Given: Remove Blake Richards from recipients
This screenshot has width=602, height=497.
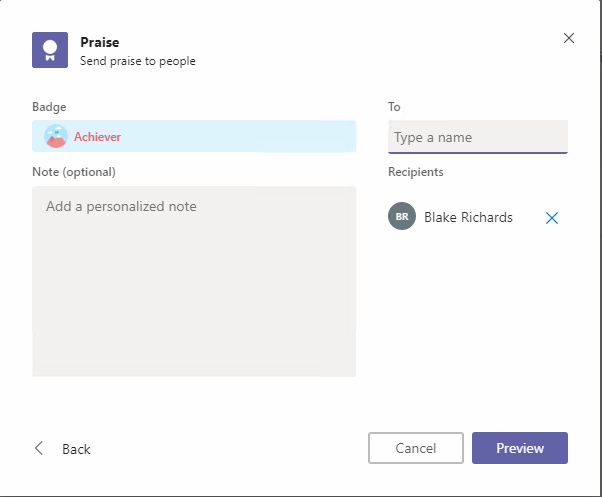Looking at the screenshot, I should pos(552,217).
